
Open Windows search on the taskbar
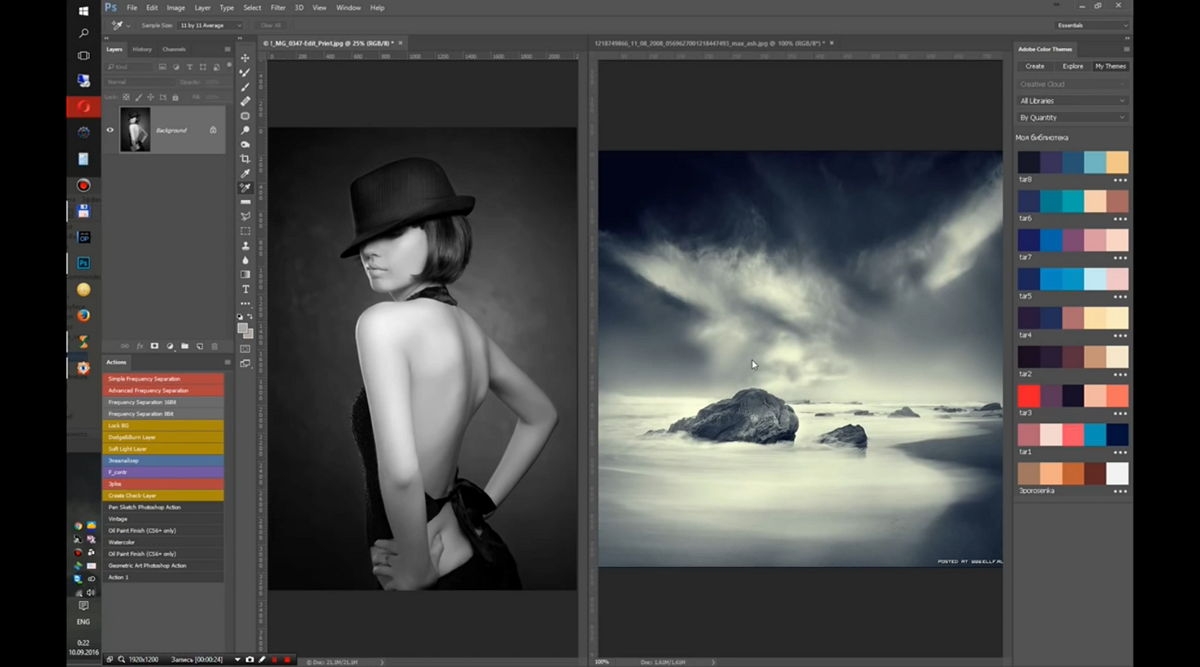pos(84,33)
